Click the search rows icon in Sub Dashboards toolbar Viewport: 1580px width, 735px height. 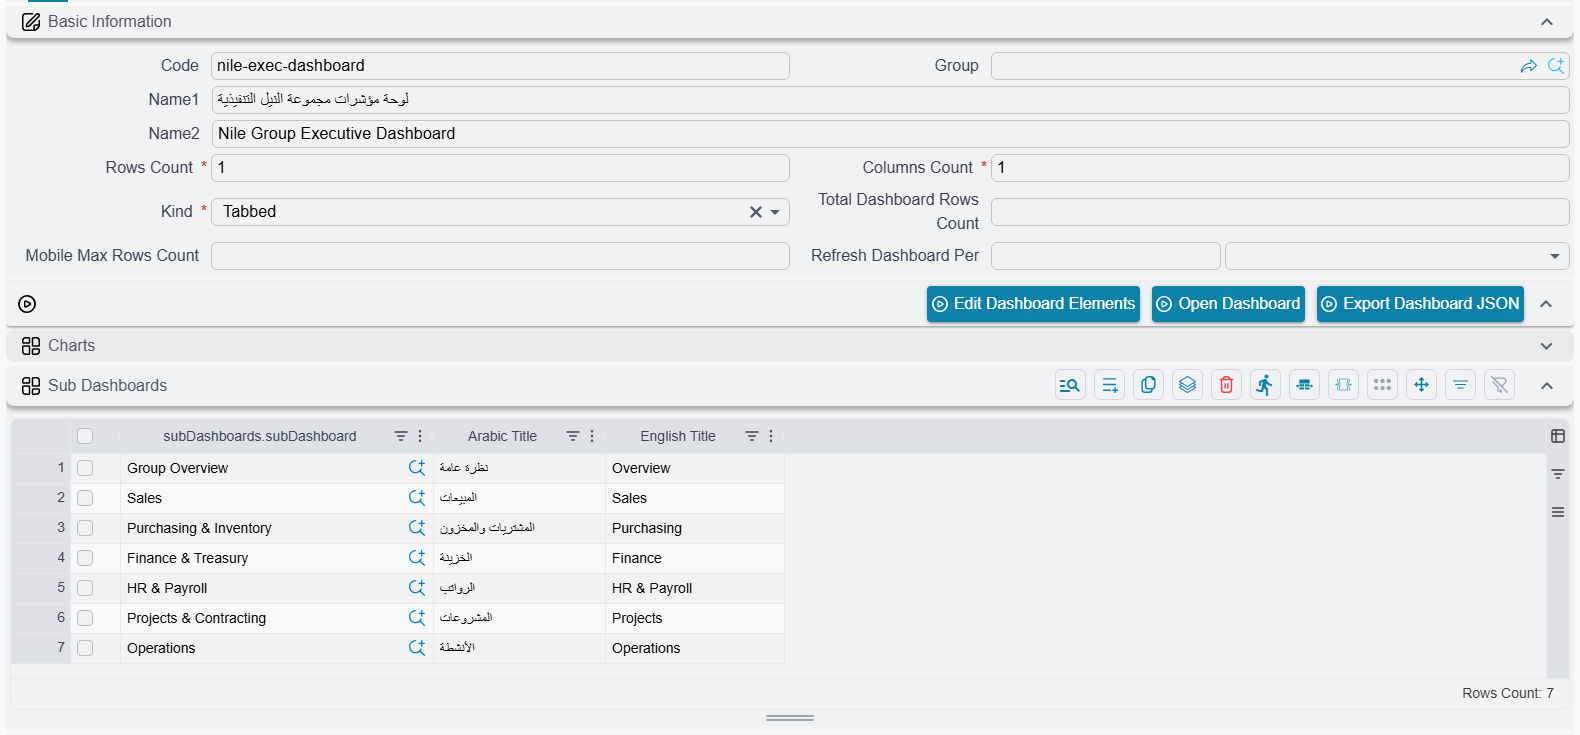pyautogui.click(x=1070, y=385)
